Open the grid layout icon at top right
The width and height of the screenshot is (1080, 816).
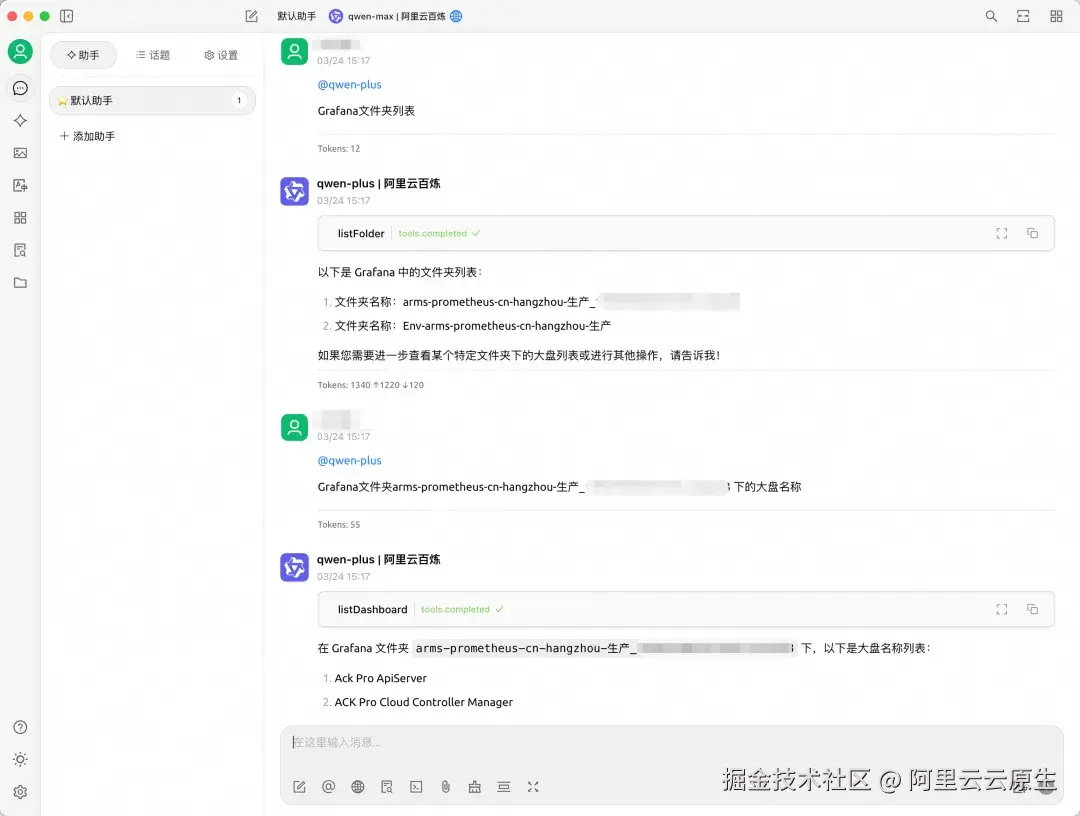[x=1056, y=16]
